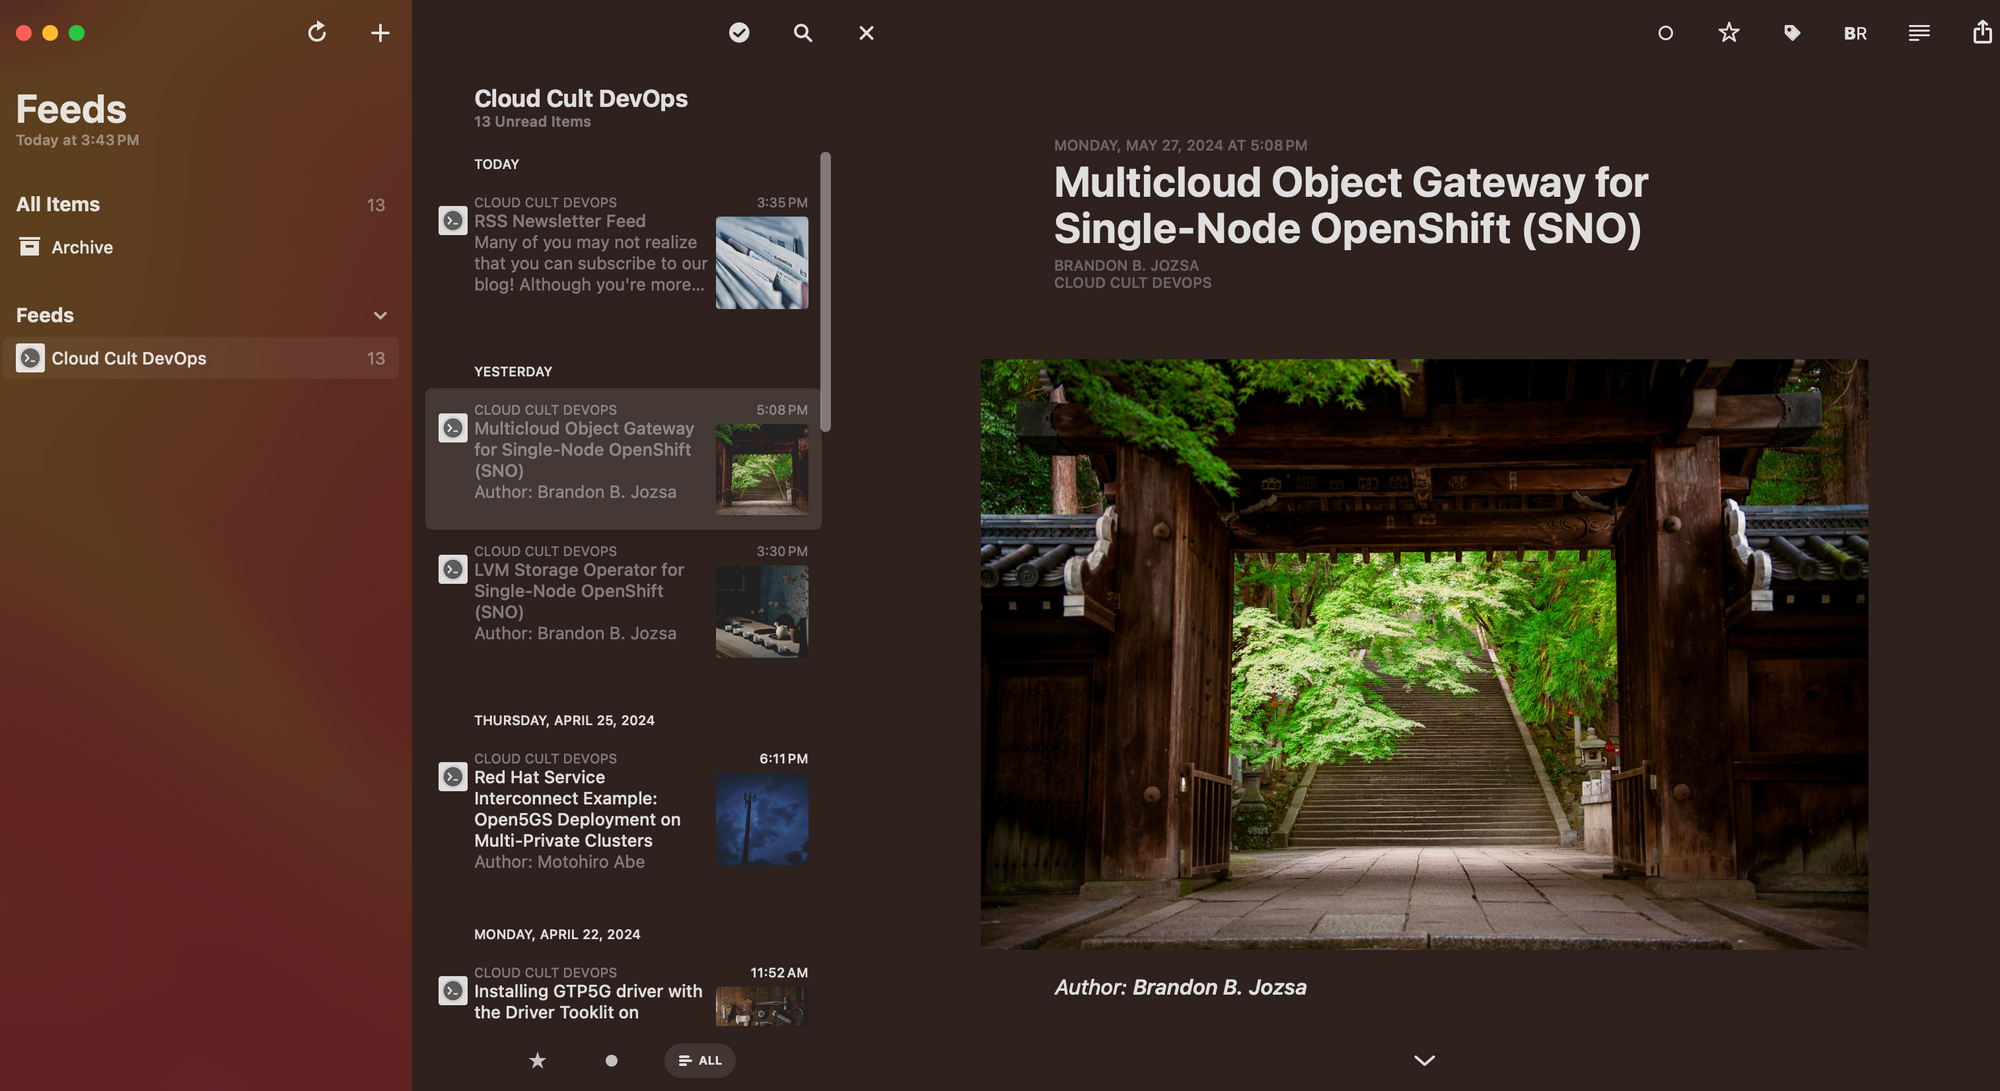Toggle unread dot indicator at bottom center
Screen dimensions: 2000x1091
(x=610, y=1061)
